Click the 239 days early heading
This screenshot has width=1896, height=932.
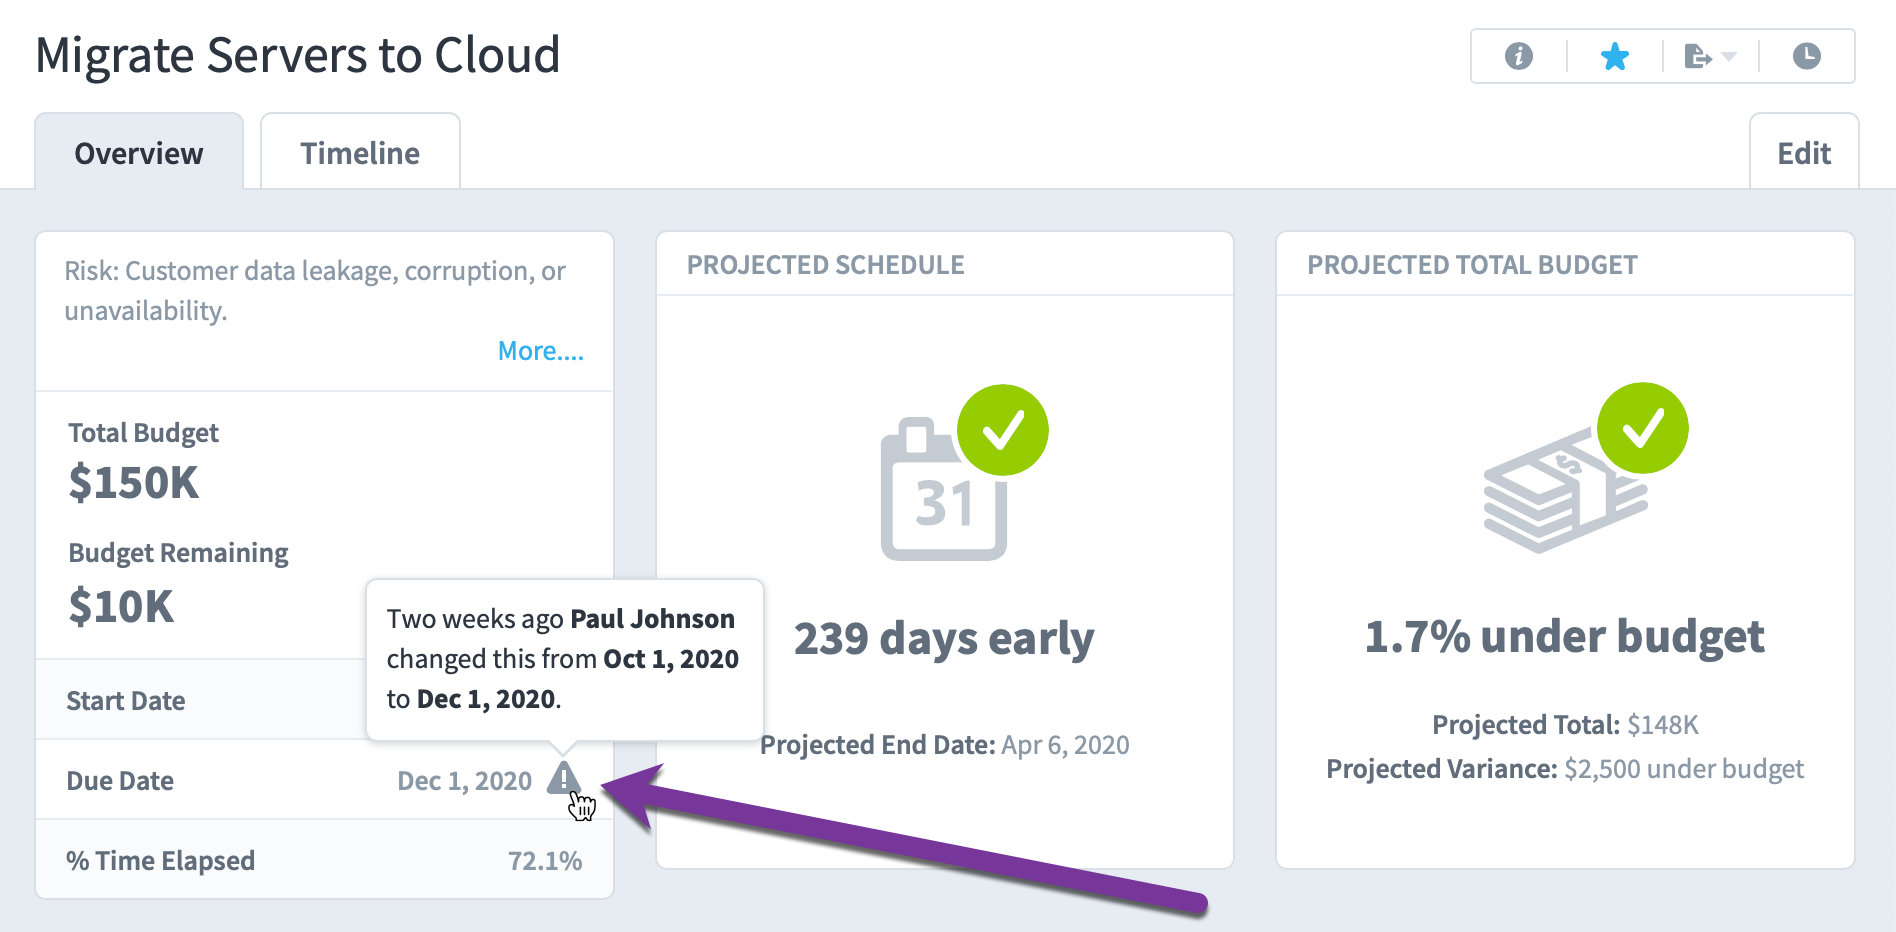click(944, 638)
